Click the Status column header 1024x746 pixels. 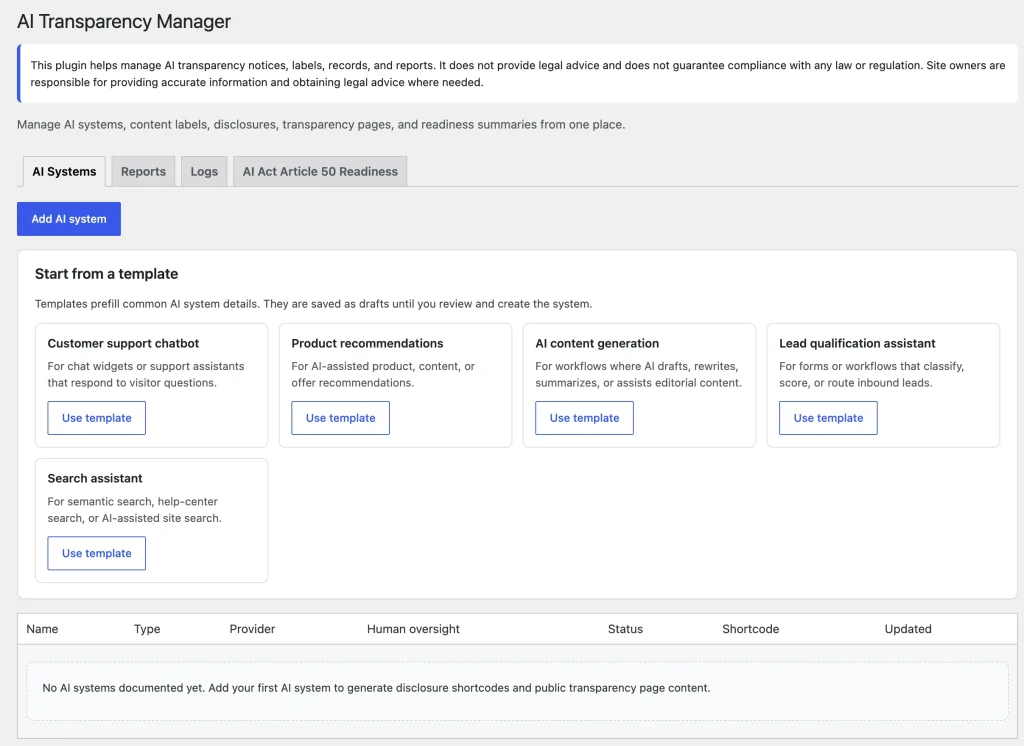(x=625, y=629)
